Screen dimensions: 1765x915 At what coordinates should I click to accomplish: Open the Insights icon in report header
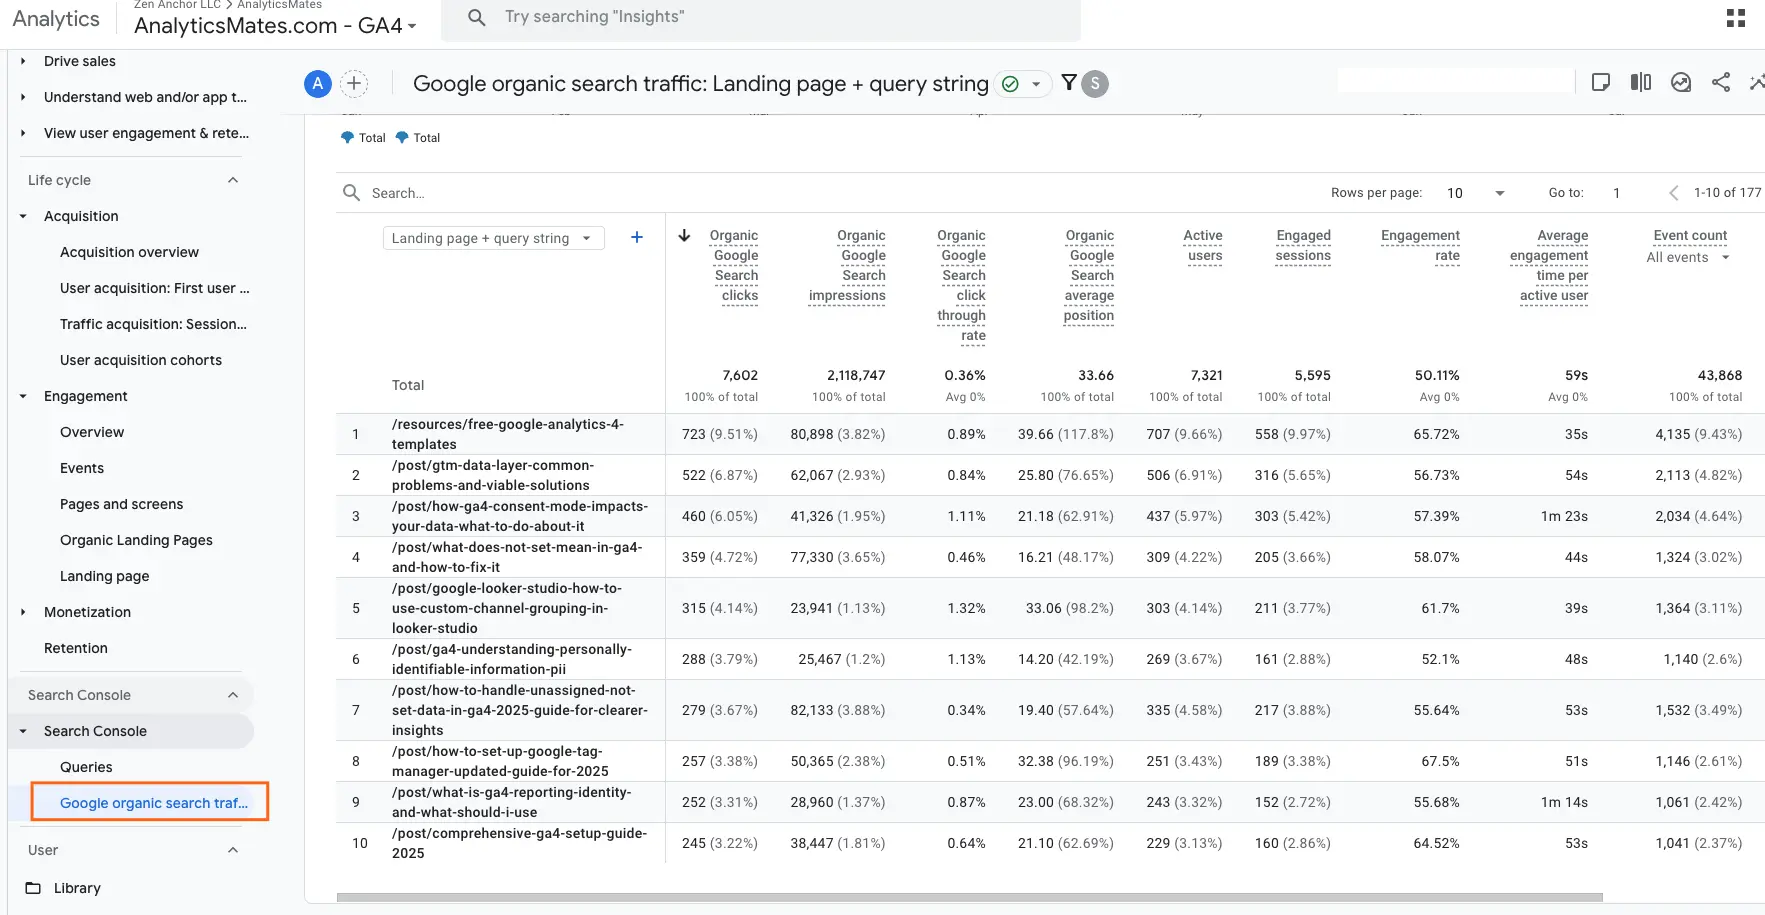(1681, 82)
